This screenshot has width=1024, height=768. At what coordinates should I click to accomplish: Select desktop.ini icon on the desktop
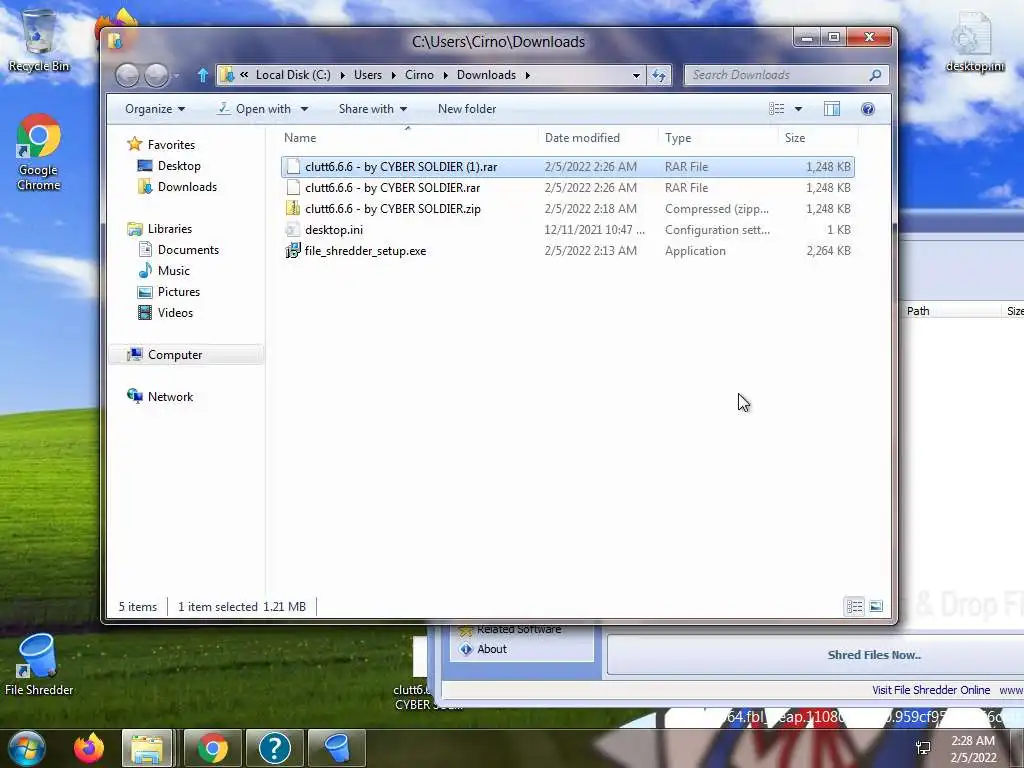point(974,40)
